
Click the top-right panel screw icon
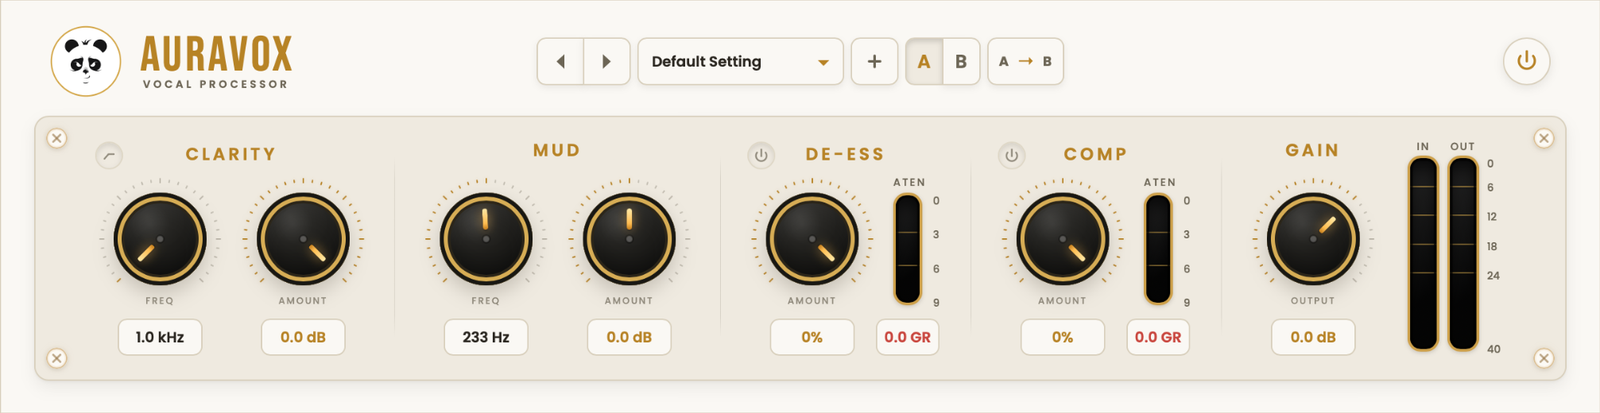[x=1544, y=138]
